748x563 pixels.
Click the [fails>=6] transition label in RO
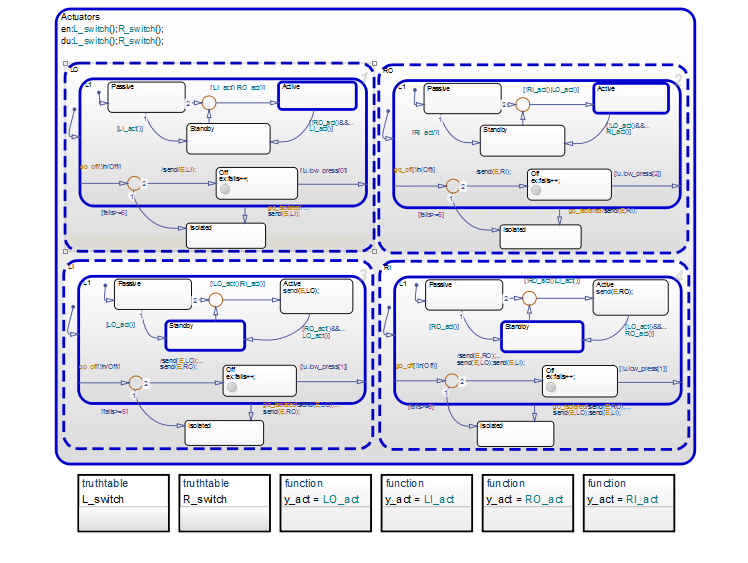pos(431,215)
